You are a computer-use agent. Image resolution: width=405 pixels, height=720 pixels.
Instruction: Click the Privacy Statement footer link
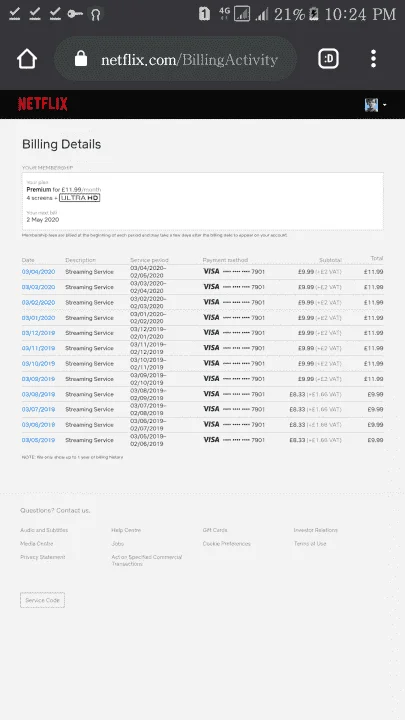(43, 557)
